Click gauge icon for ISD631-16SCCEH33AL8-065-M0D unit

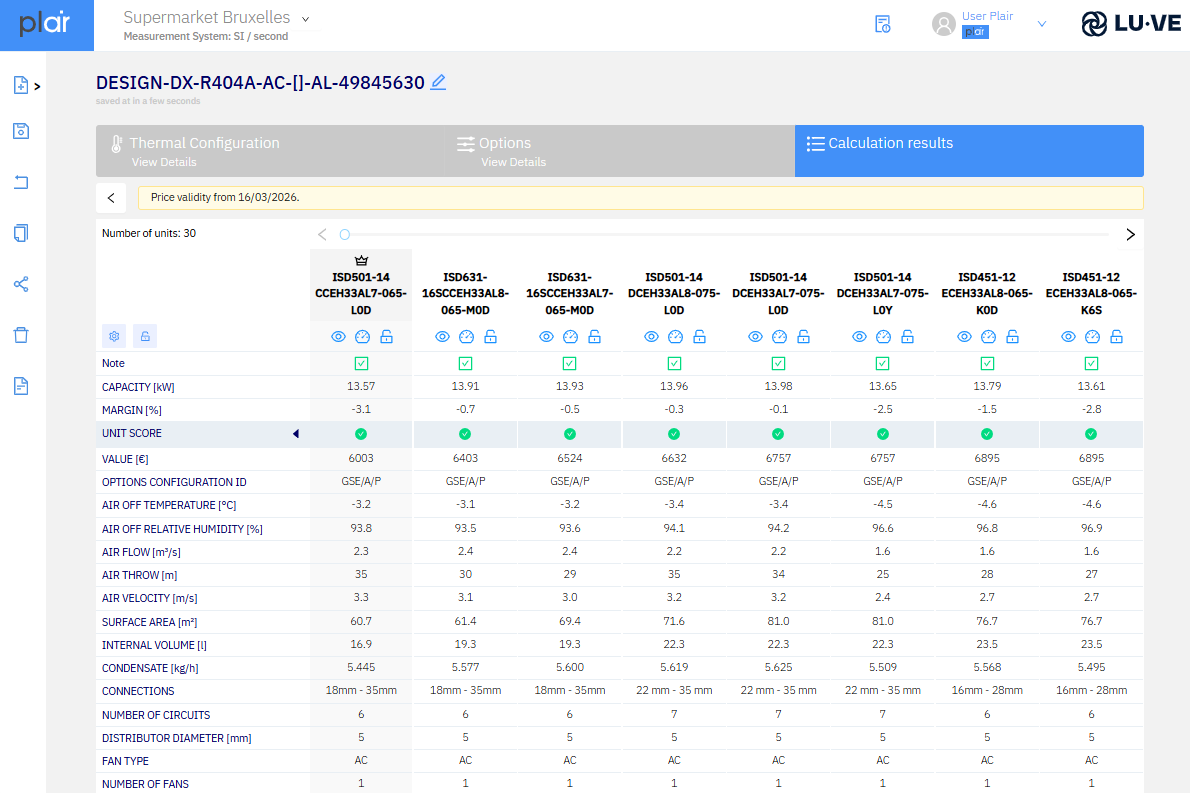point(466,336)
